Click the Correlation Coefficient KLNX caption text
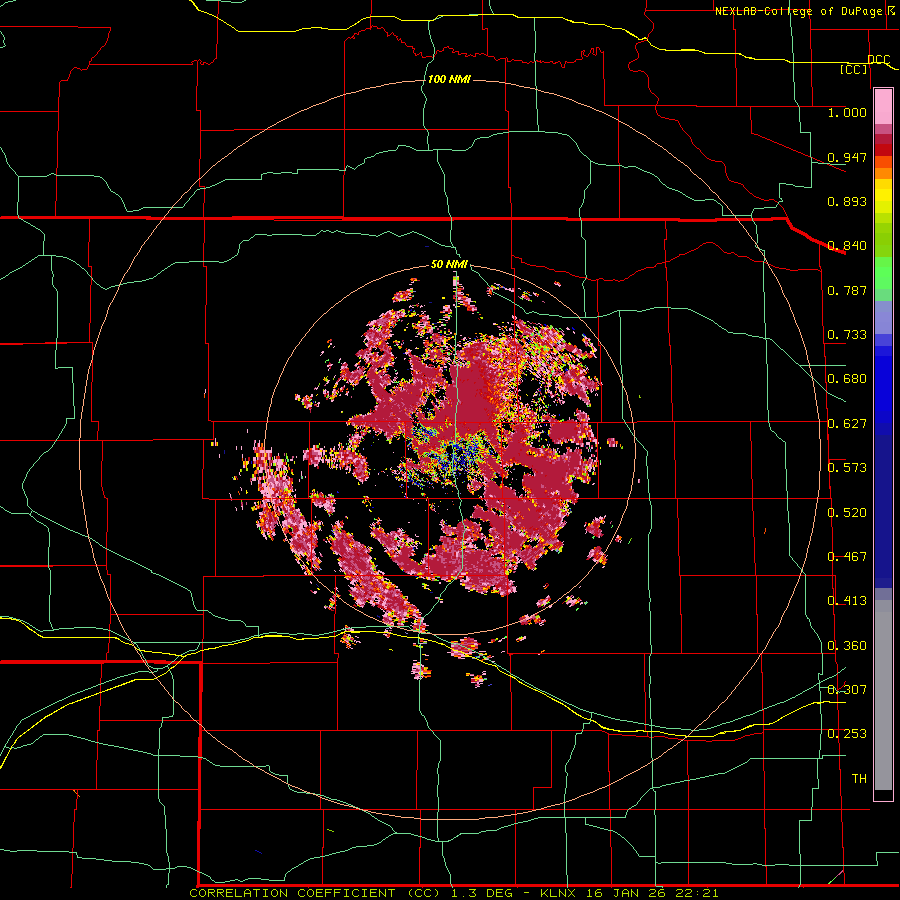 click(454, 893)
